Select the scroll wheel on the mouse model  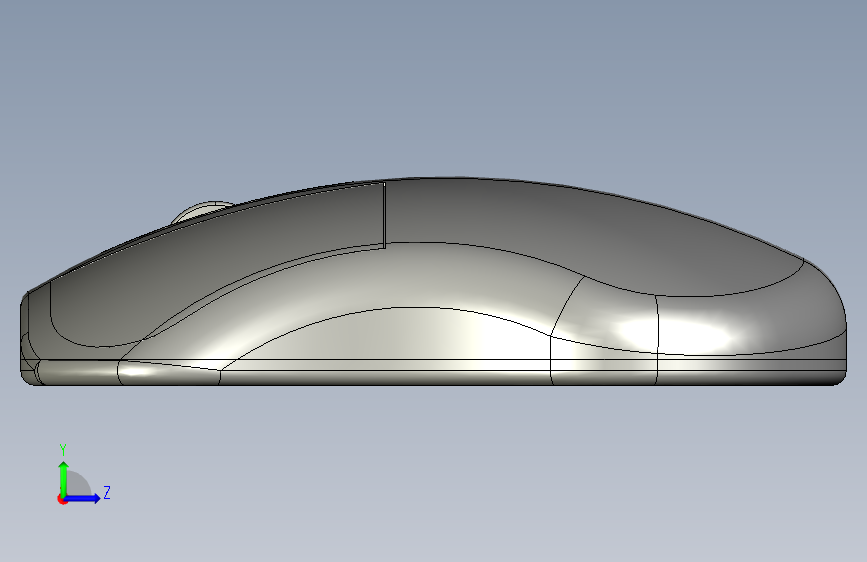pyautogui.click(x=201, y=212)
